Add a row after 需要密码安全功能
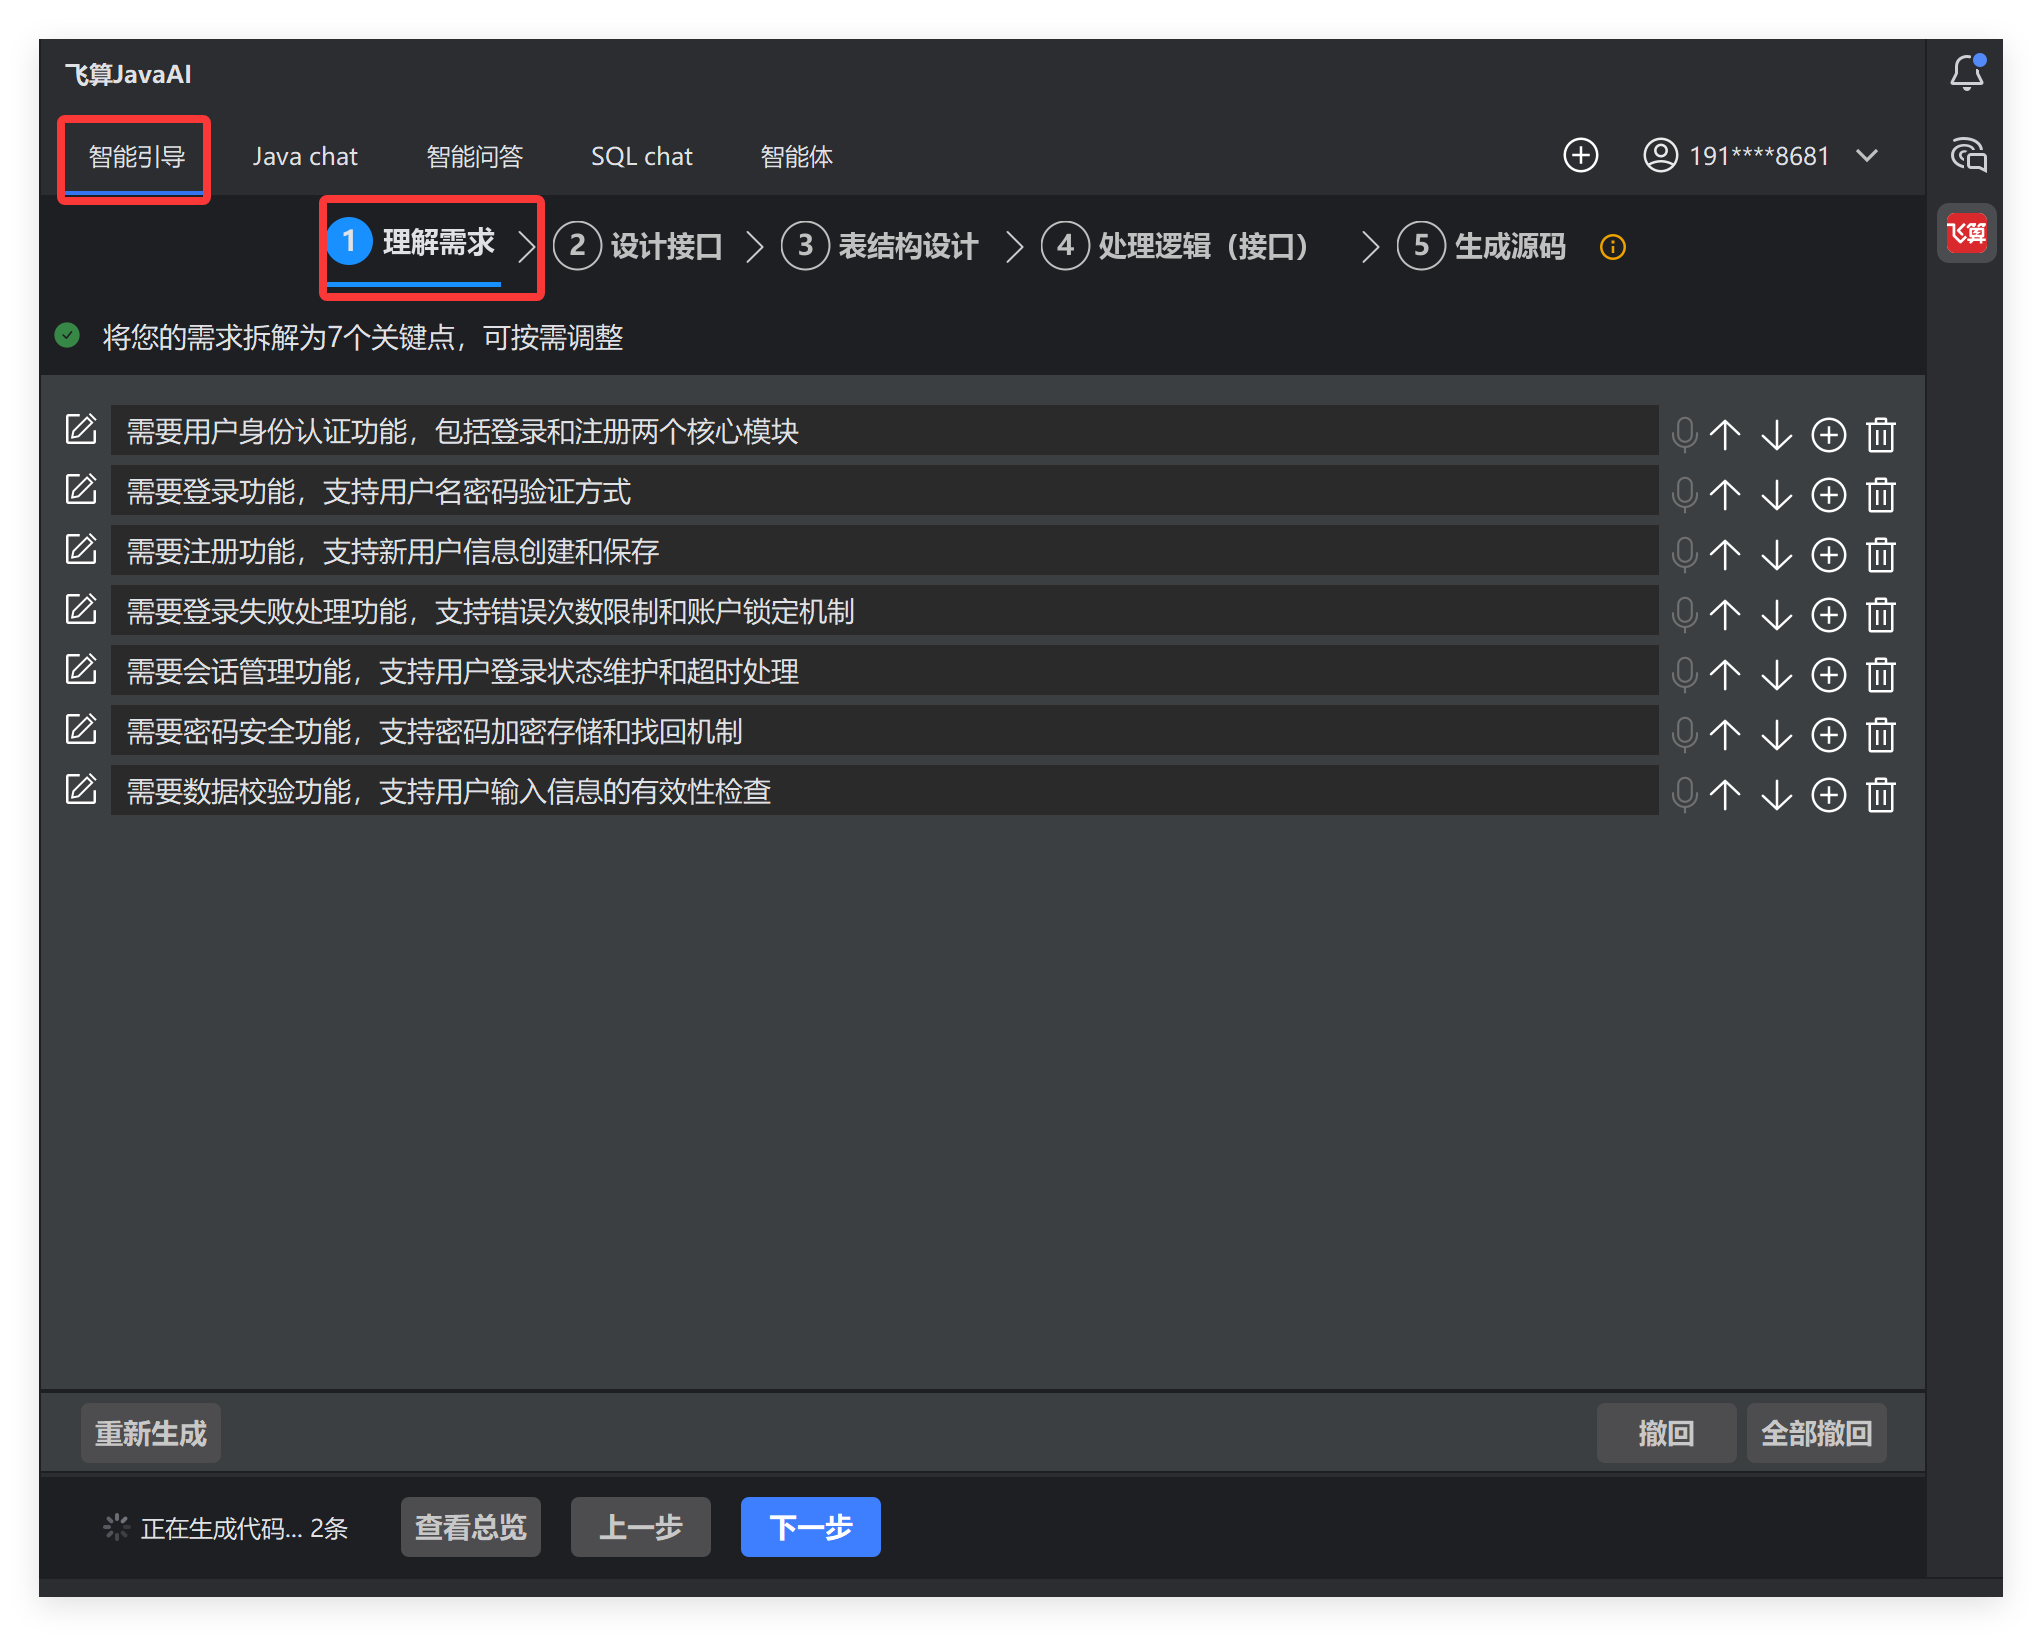The height and width of the screenshot is (1636, 2042). 1828,735
